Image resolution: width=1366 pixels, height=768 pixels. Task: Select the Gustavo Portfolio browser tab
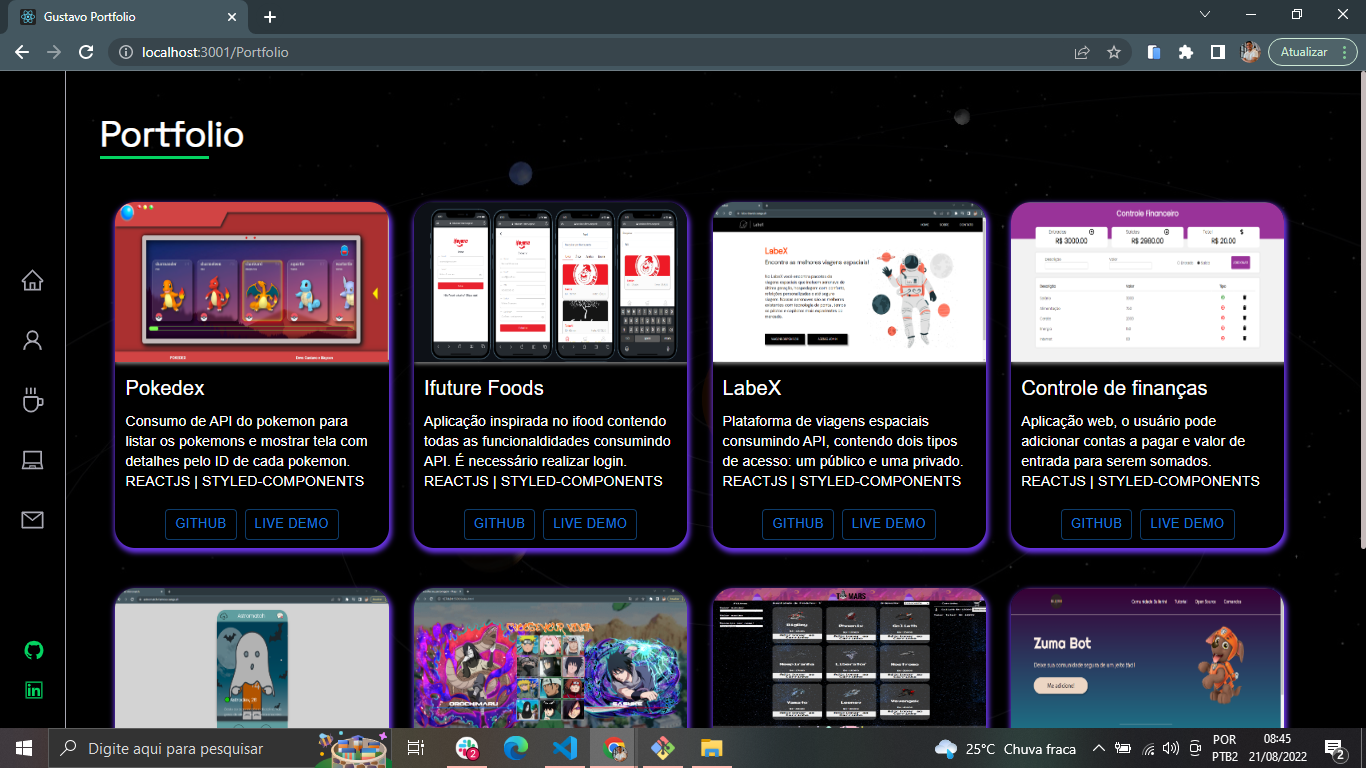click(128, 17)
